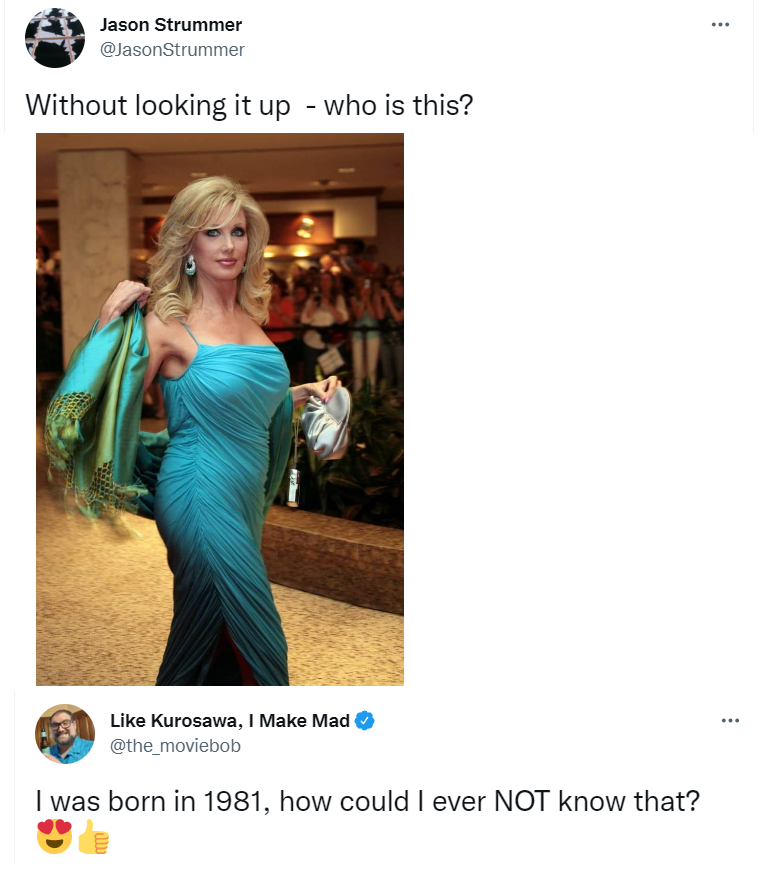This screenshot has height=869, width=763.
Task: Click the Like Kurosawa, I Make Mad name
Action: tap(230, 720)
